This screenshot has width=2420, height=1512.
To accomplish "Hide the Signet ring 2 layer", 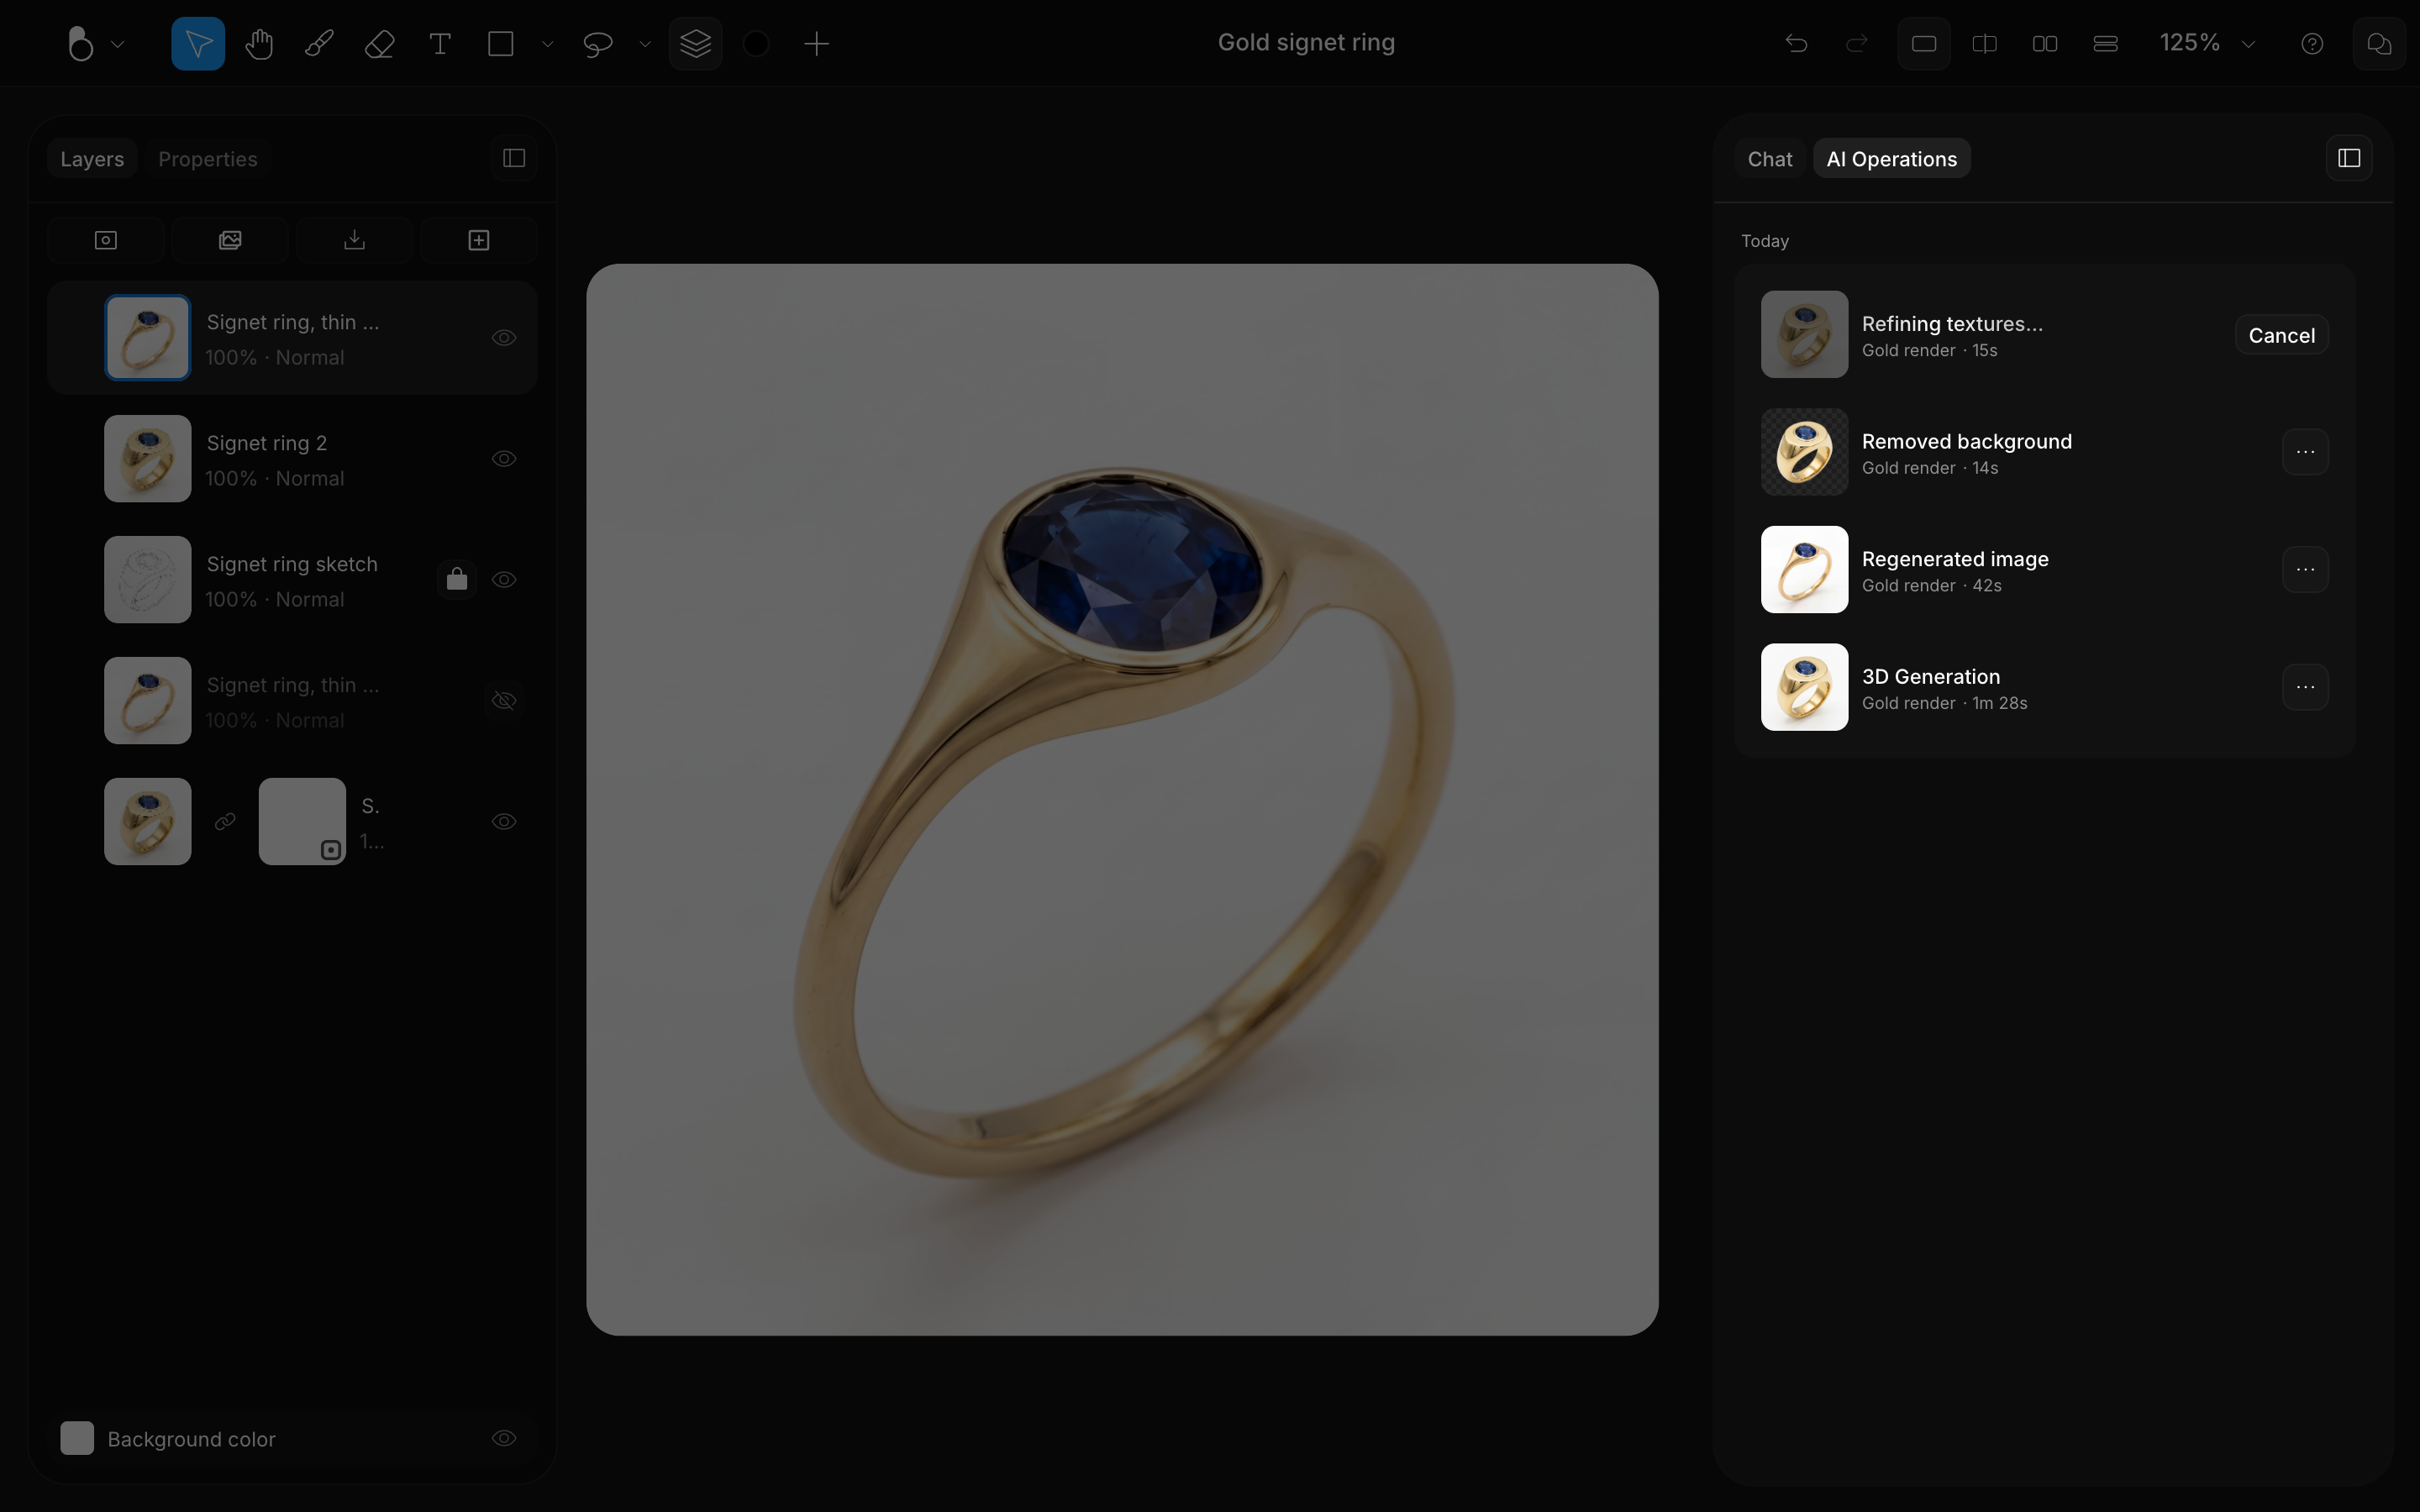I will 504,458.
